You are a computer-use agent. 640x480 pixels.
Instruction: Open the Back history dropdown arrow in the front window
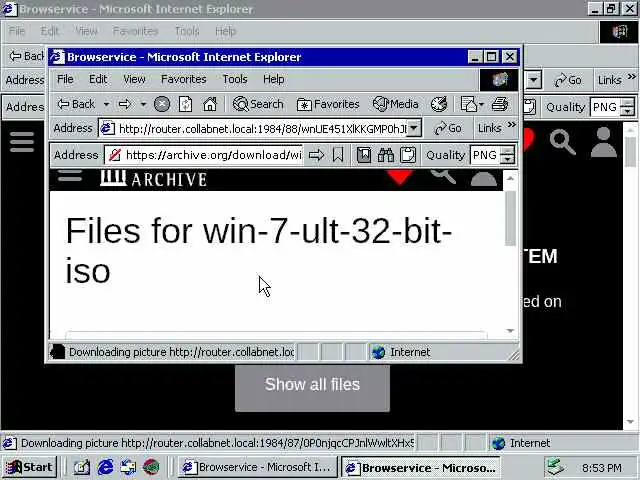[x=106, y=104]
